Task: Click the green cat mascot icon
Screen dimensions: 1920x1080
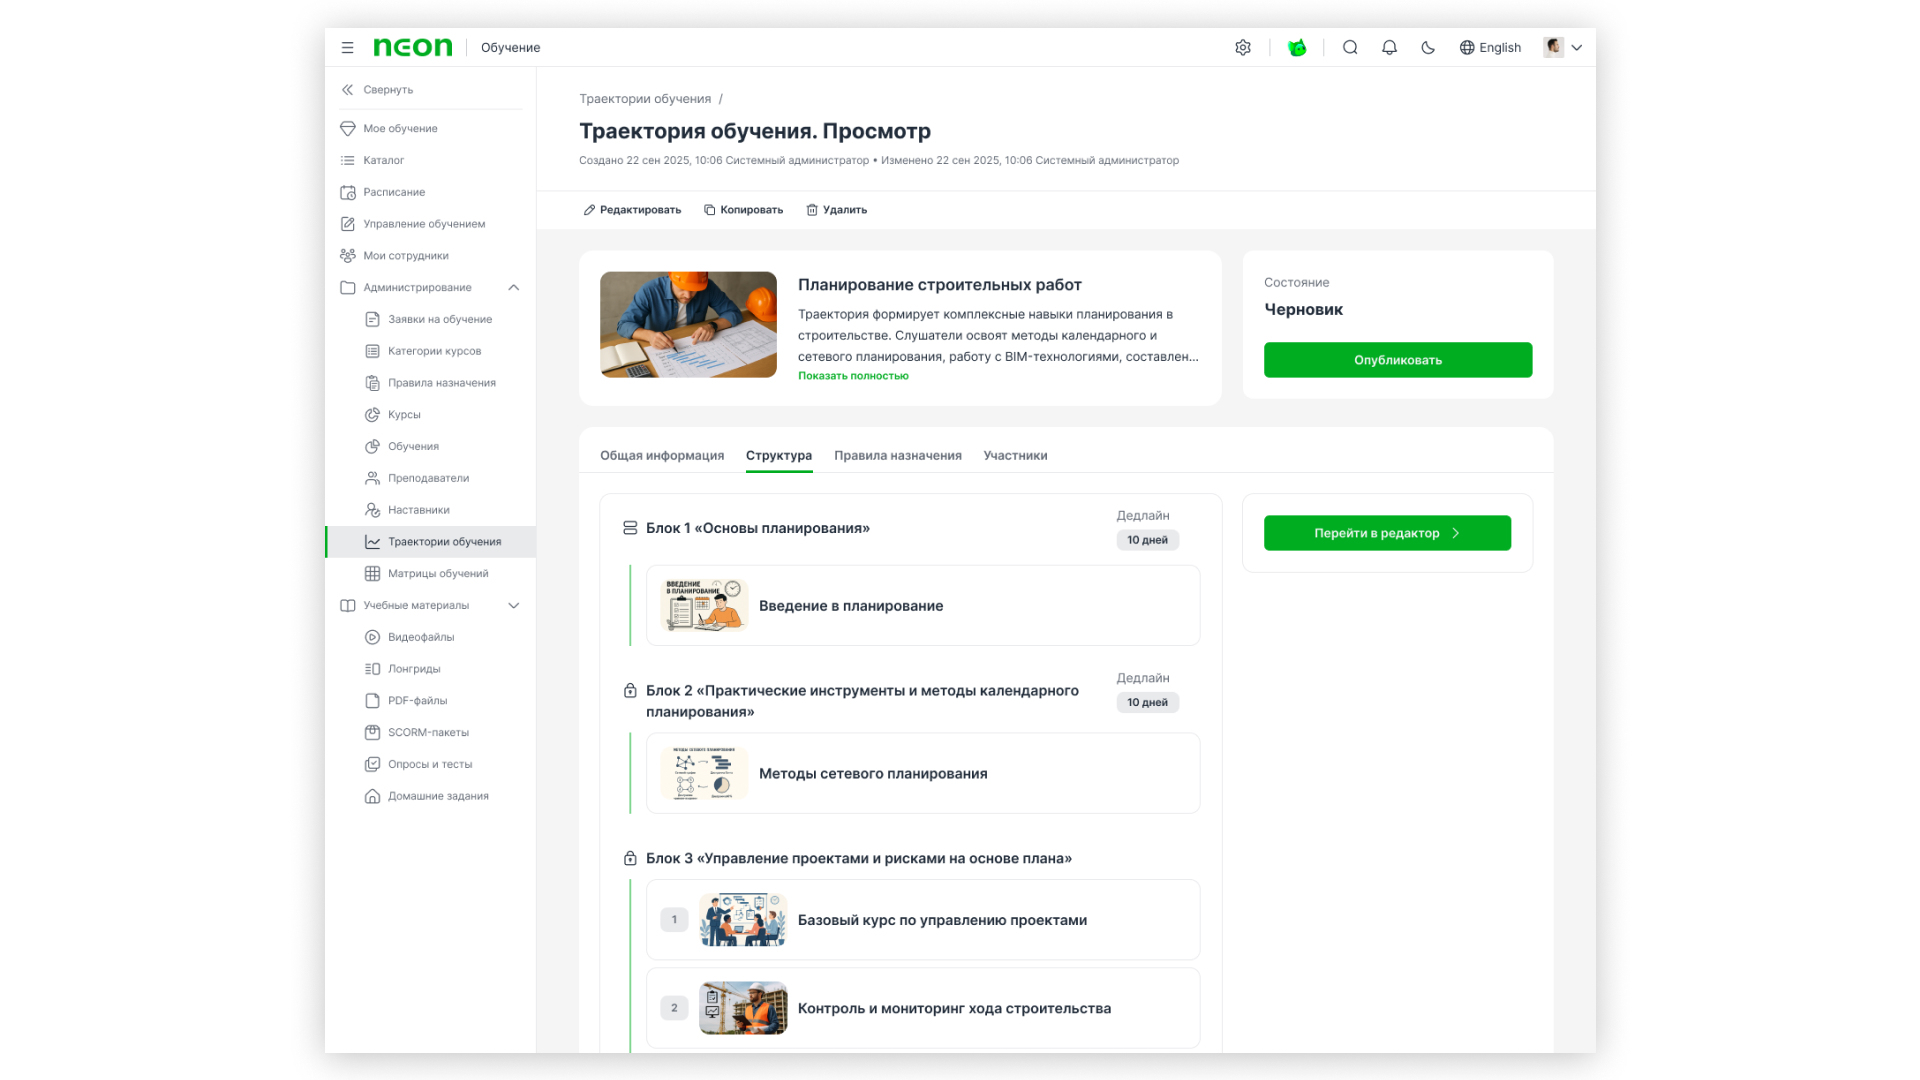Action: [1297, 47]
